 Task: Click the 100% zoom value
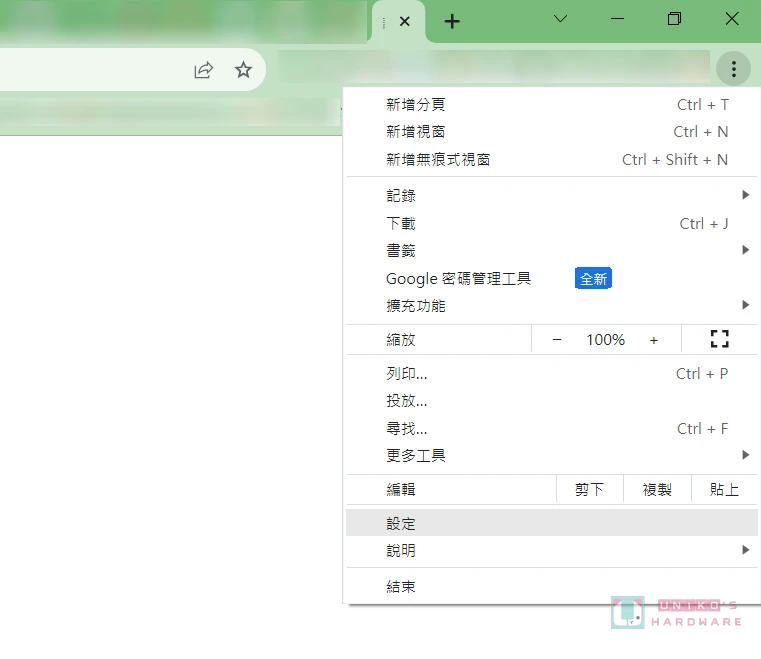click(x=605, y=340)
